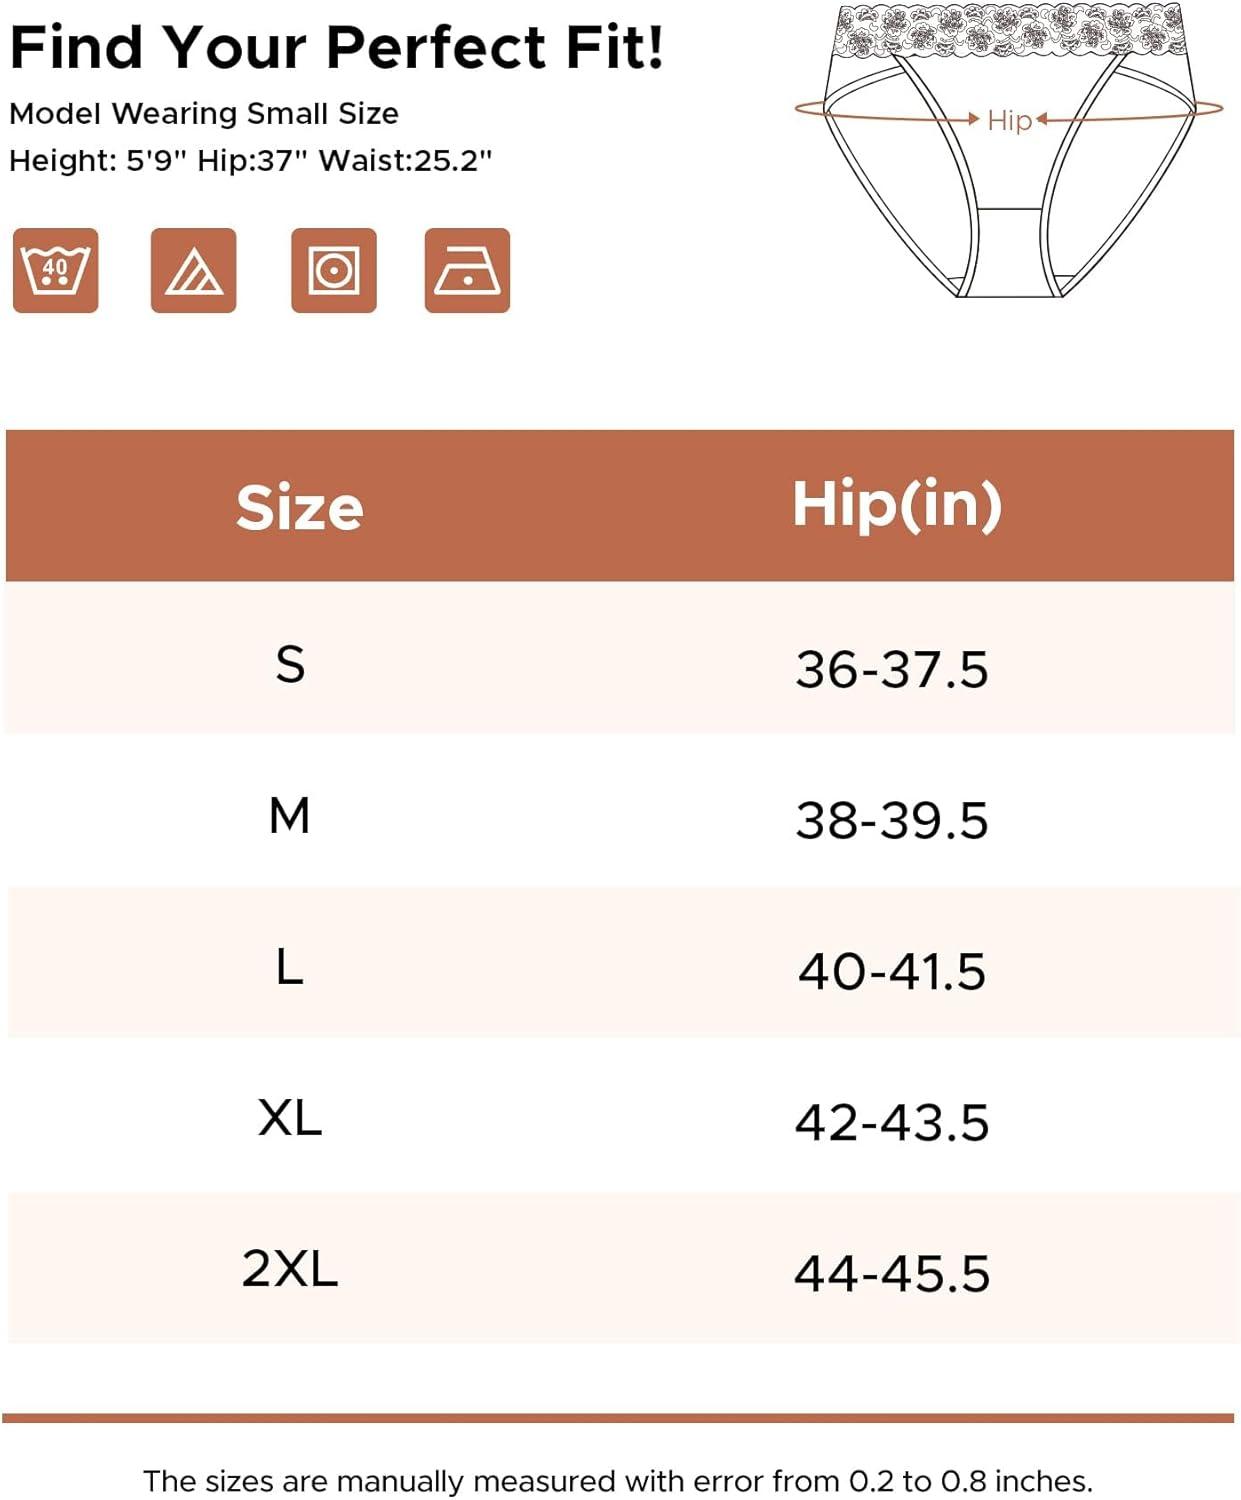Click the 38-39.5 hip measurement
Screen dimensions: 1241x1500
(891, 821)
